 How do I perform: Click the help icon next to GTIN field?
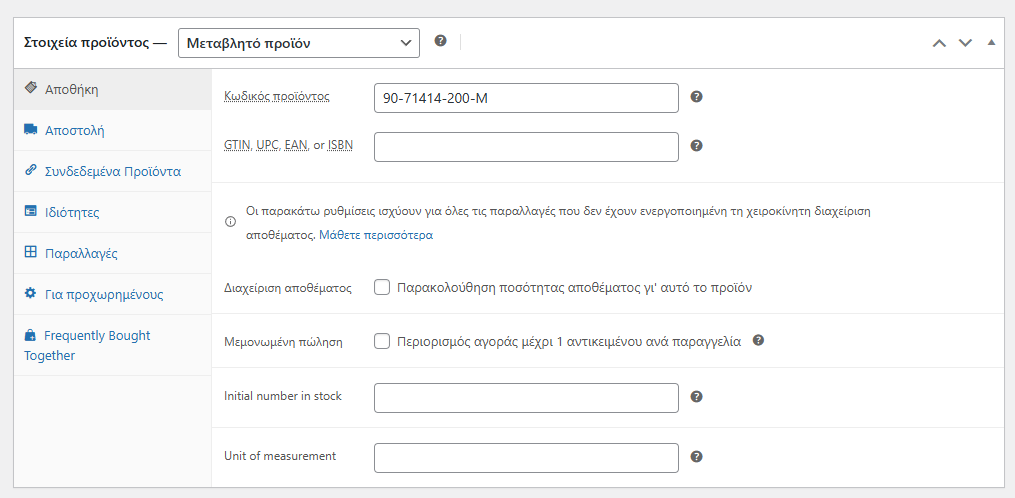(x=697, y=146)
